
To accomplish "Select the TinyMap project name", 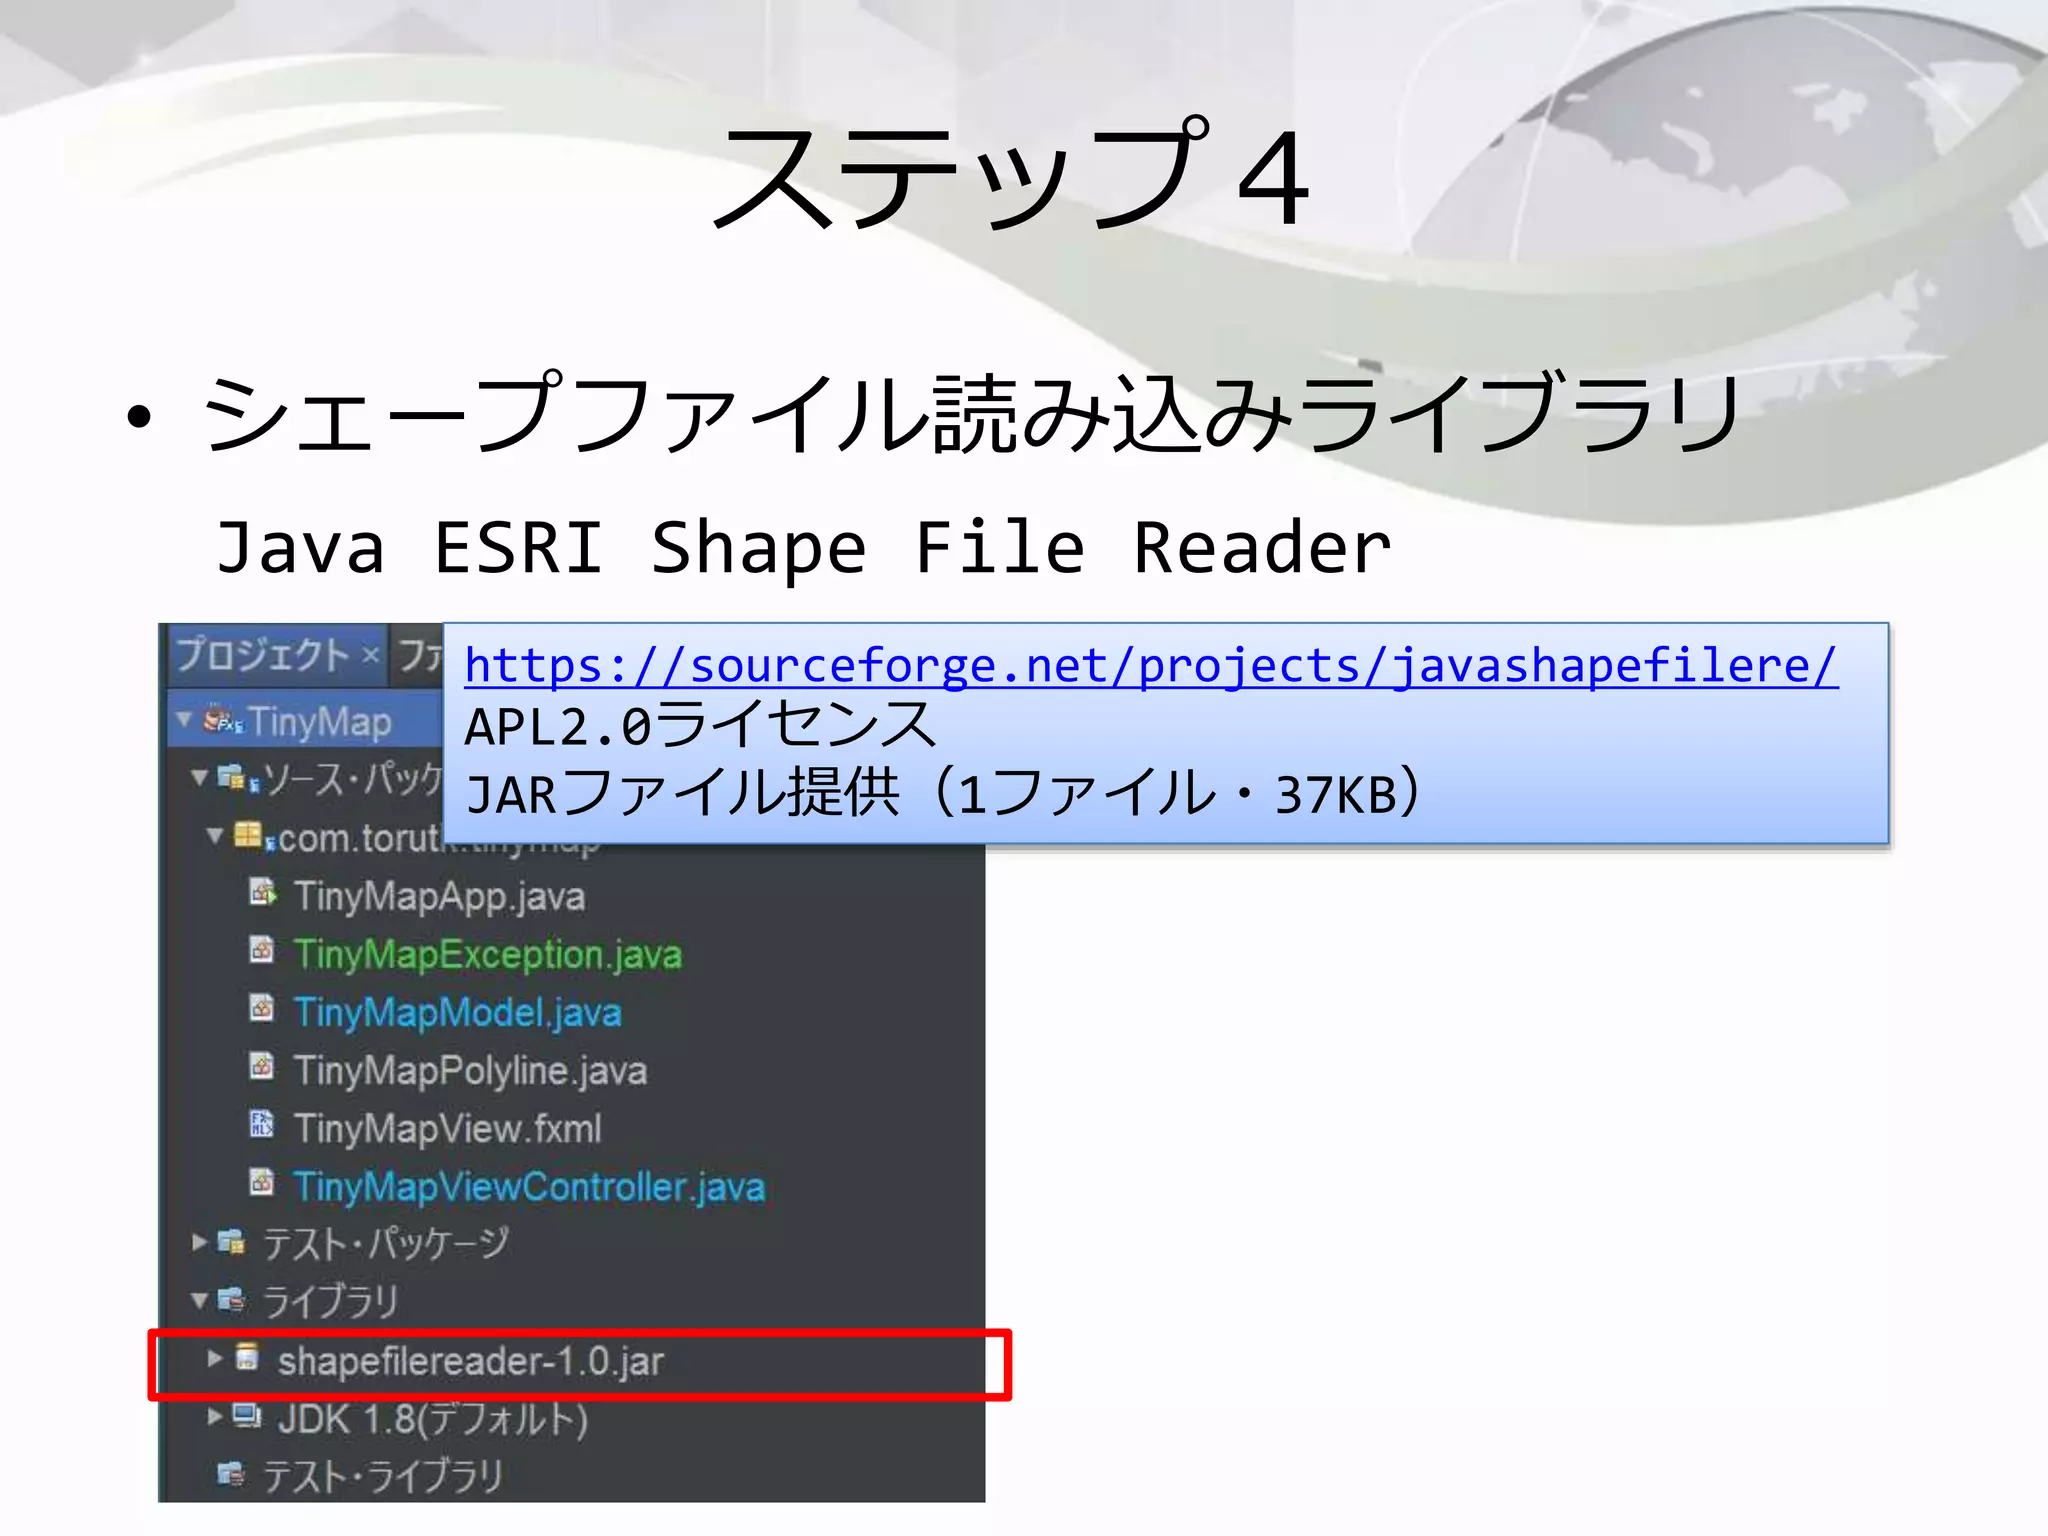I will tap(320, 722).
